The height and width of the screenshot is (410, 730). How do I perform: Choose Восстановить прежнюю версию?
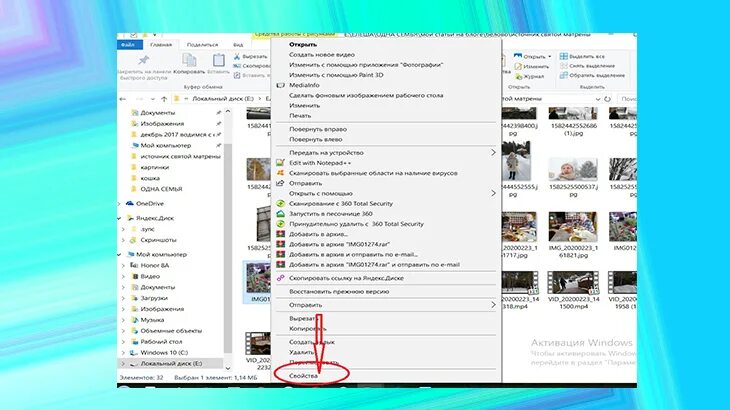(339, 291)
